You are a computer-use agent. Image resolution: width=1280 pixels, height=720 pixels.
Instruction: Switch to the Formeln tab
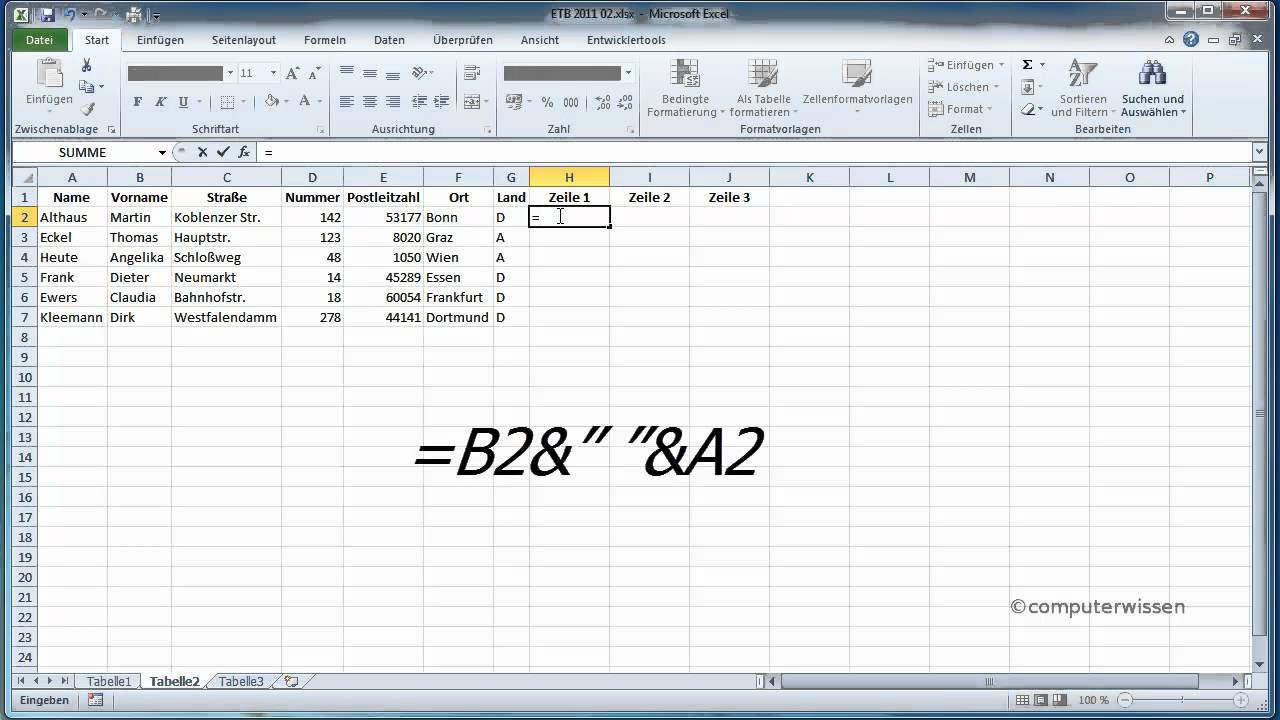click(x=325, y=40)
